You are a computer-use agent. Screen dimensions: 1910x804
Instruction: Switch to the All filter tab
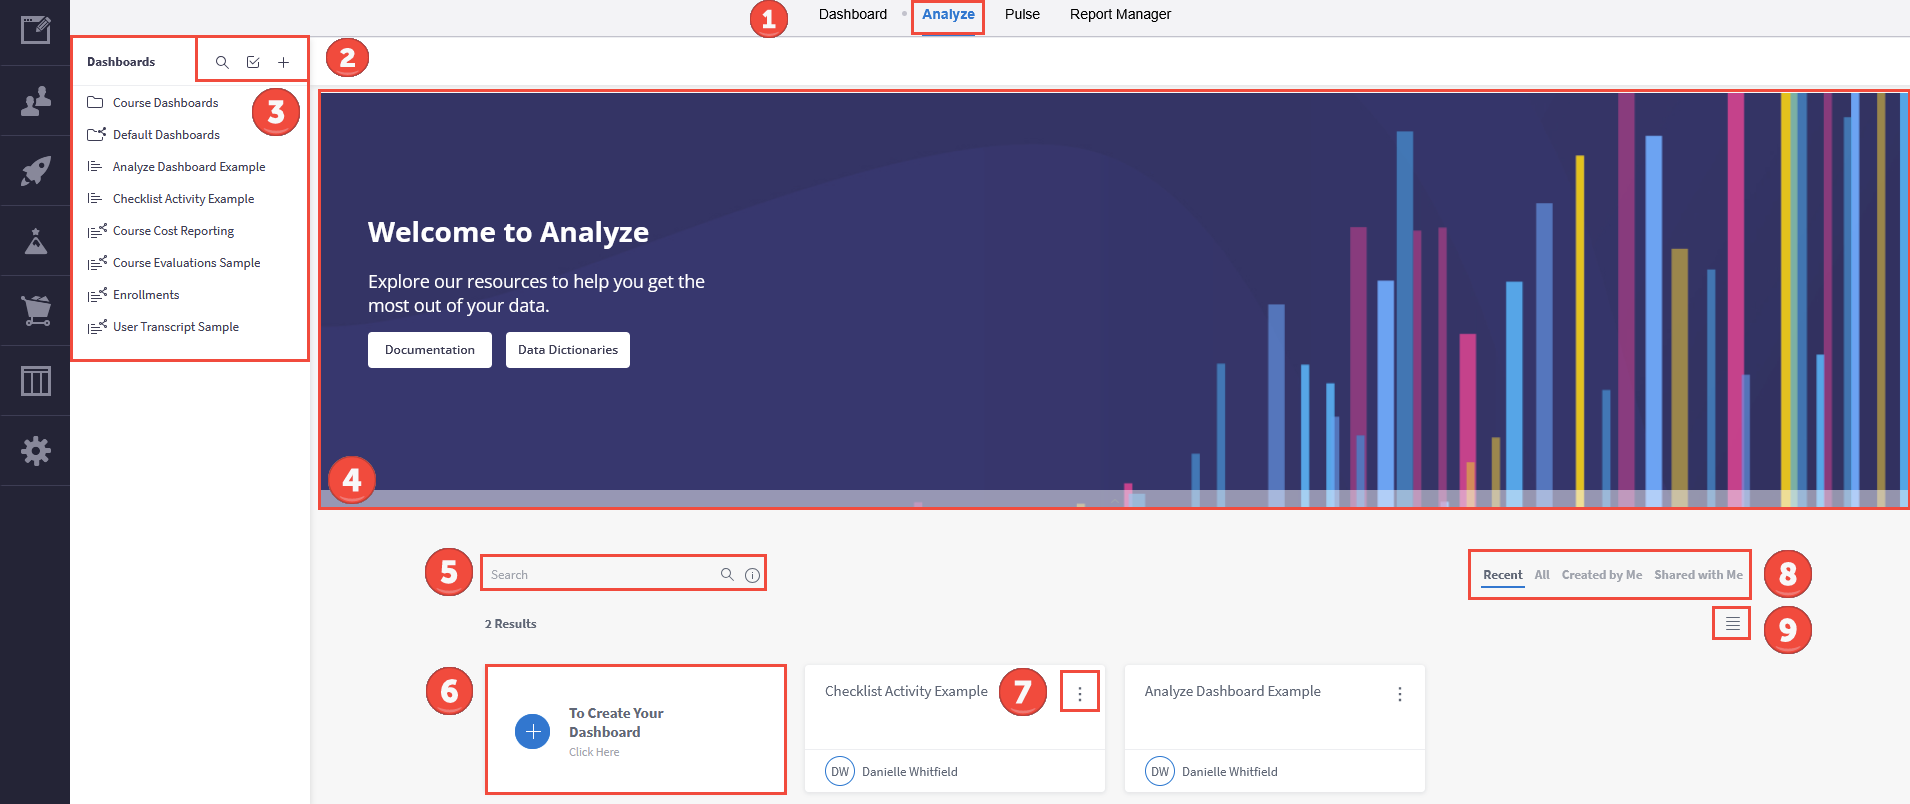click(1542, 575)
